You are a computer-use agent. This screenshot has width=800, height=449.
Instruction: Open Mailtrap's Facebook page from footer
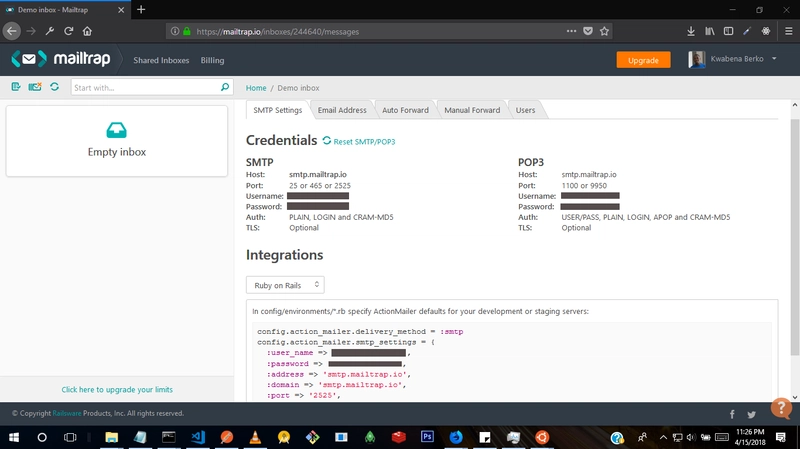[731, 414]
